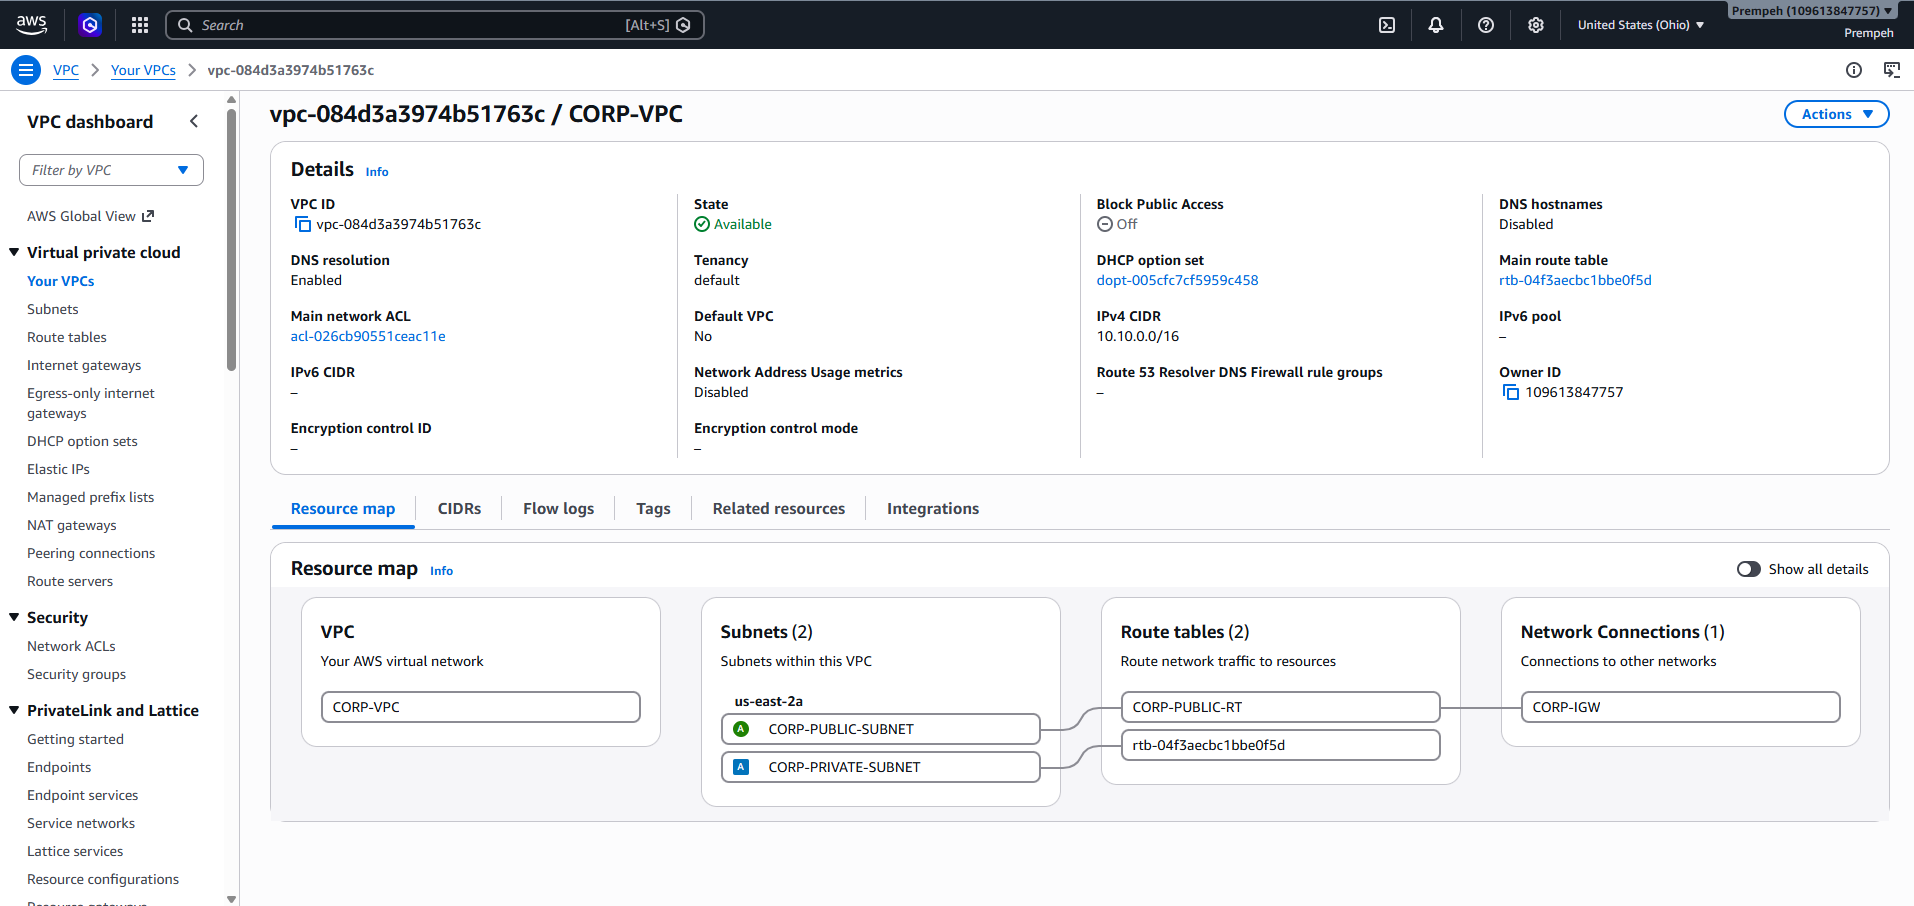Click the Available state check icon
The width and height of the screenshot is (1914, 906).
coord(702,224)
